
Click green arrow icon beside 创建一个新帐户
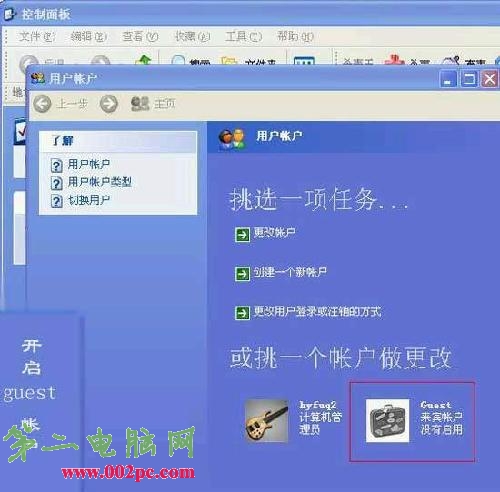(242, 274)
